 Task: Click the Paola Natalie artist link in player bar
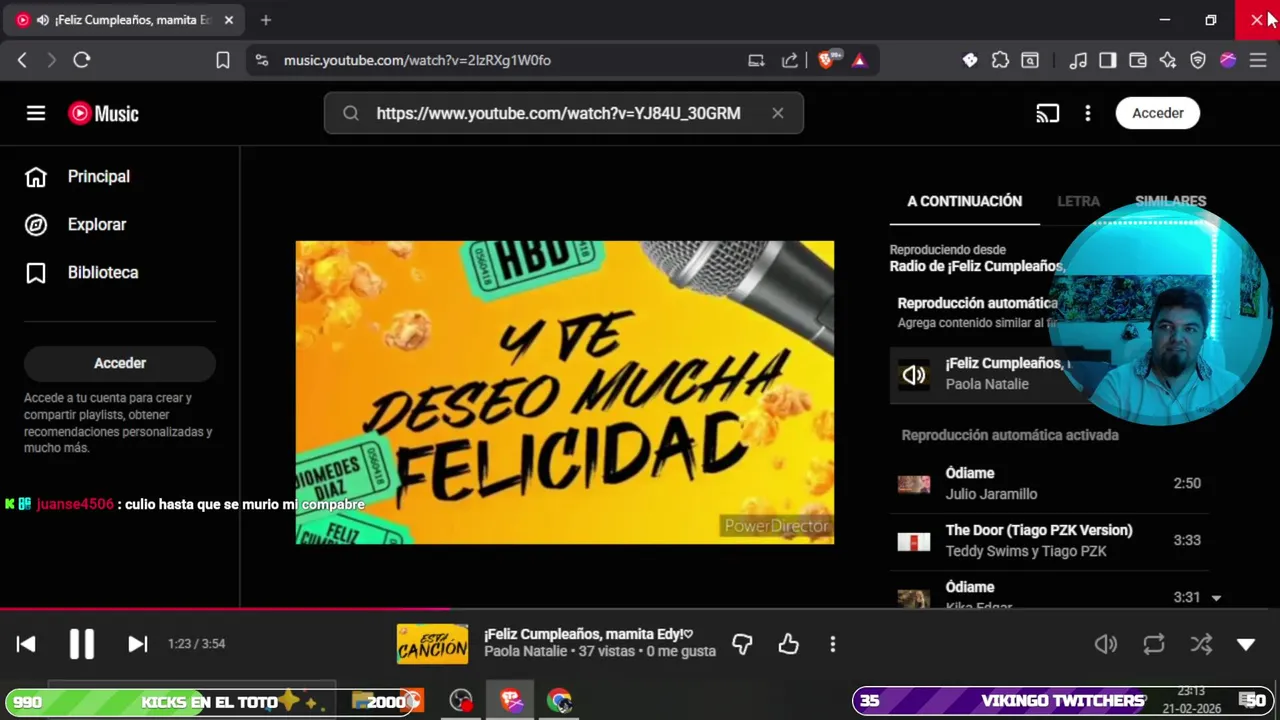pyautogui.click(x=526, y=651)
